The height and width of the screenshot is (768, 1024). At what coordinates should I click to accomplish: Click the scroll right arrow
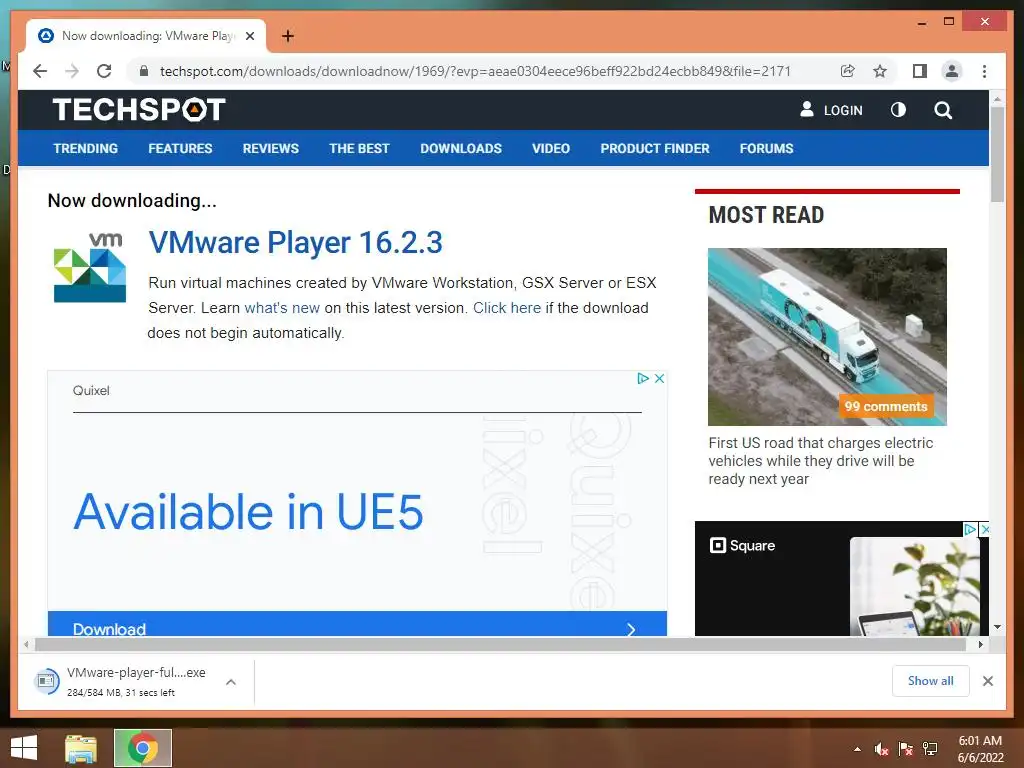coord(980,645)
